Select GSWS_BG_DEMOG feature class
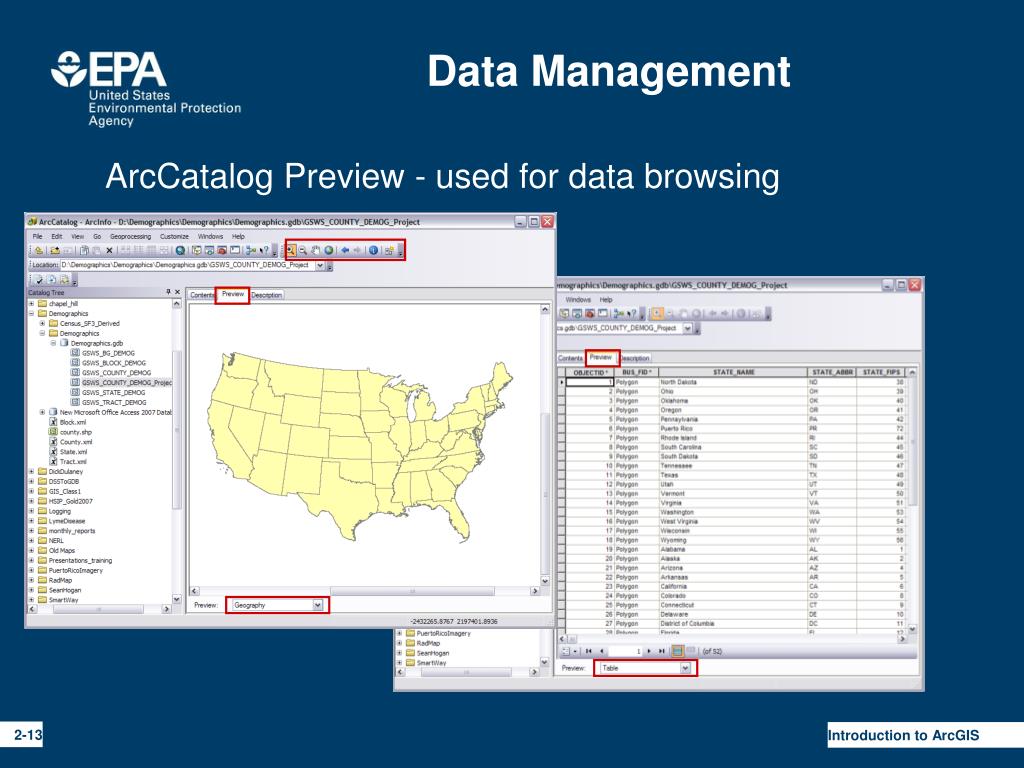 (108, 353)
